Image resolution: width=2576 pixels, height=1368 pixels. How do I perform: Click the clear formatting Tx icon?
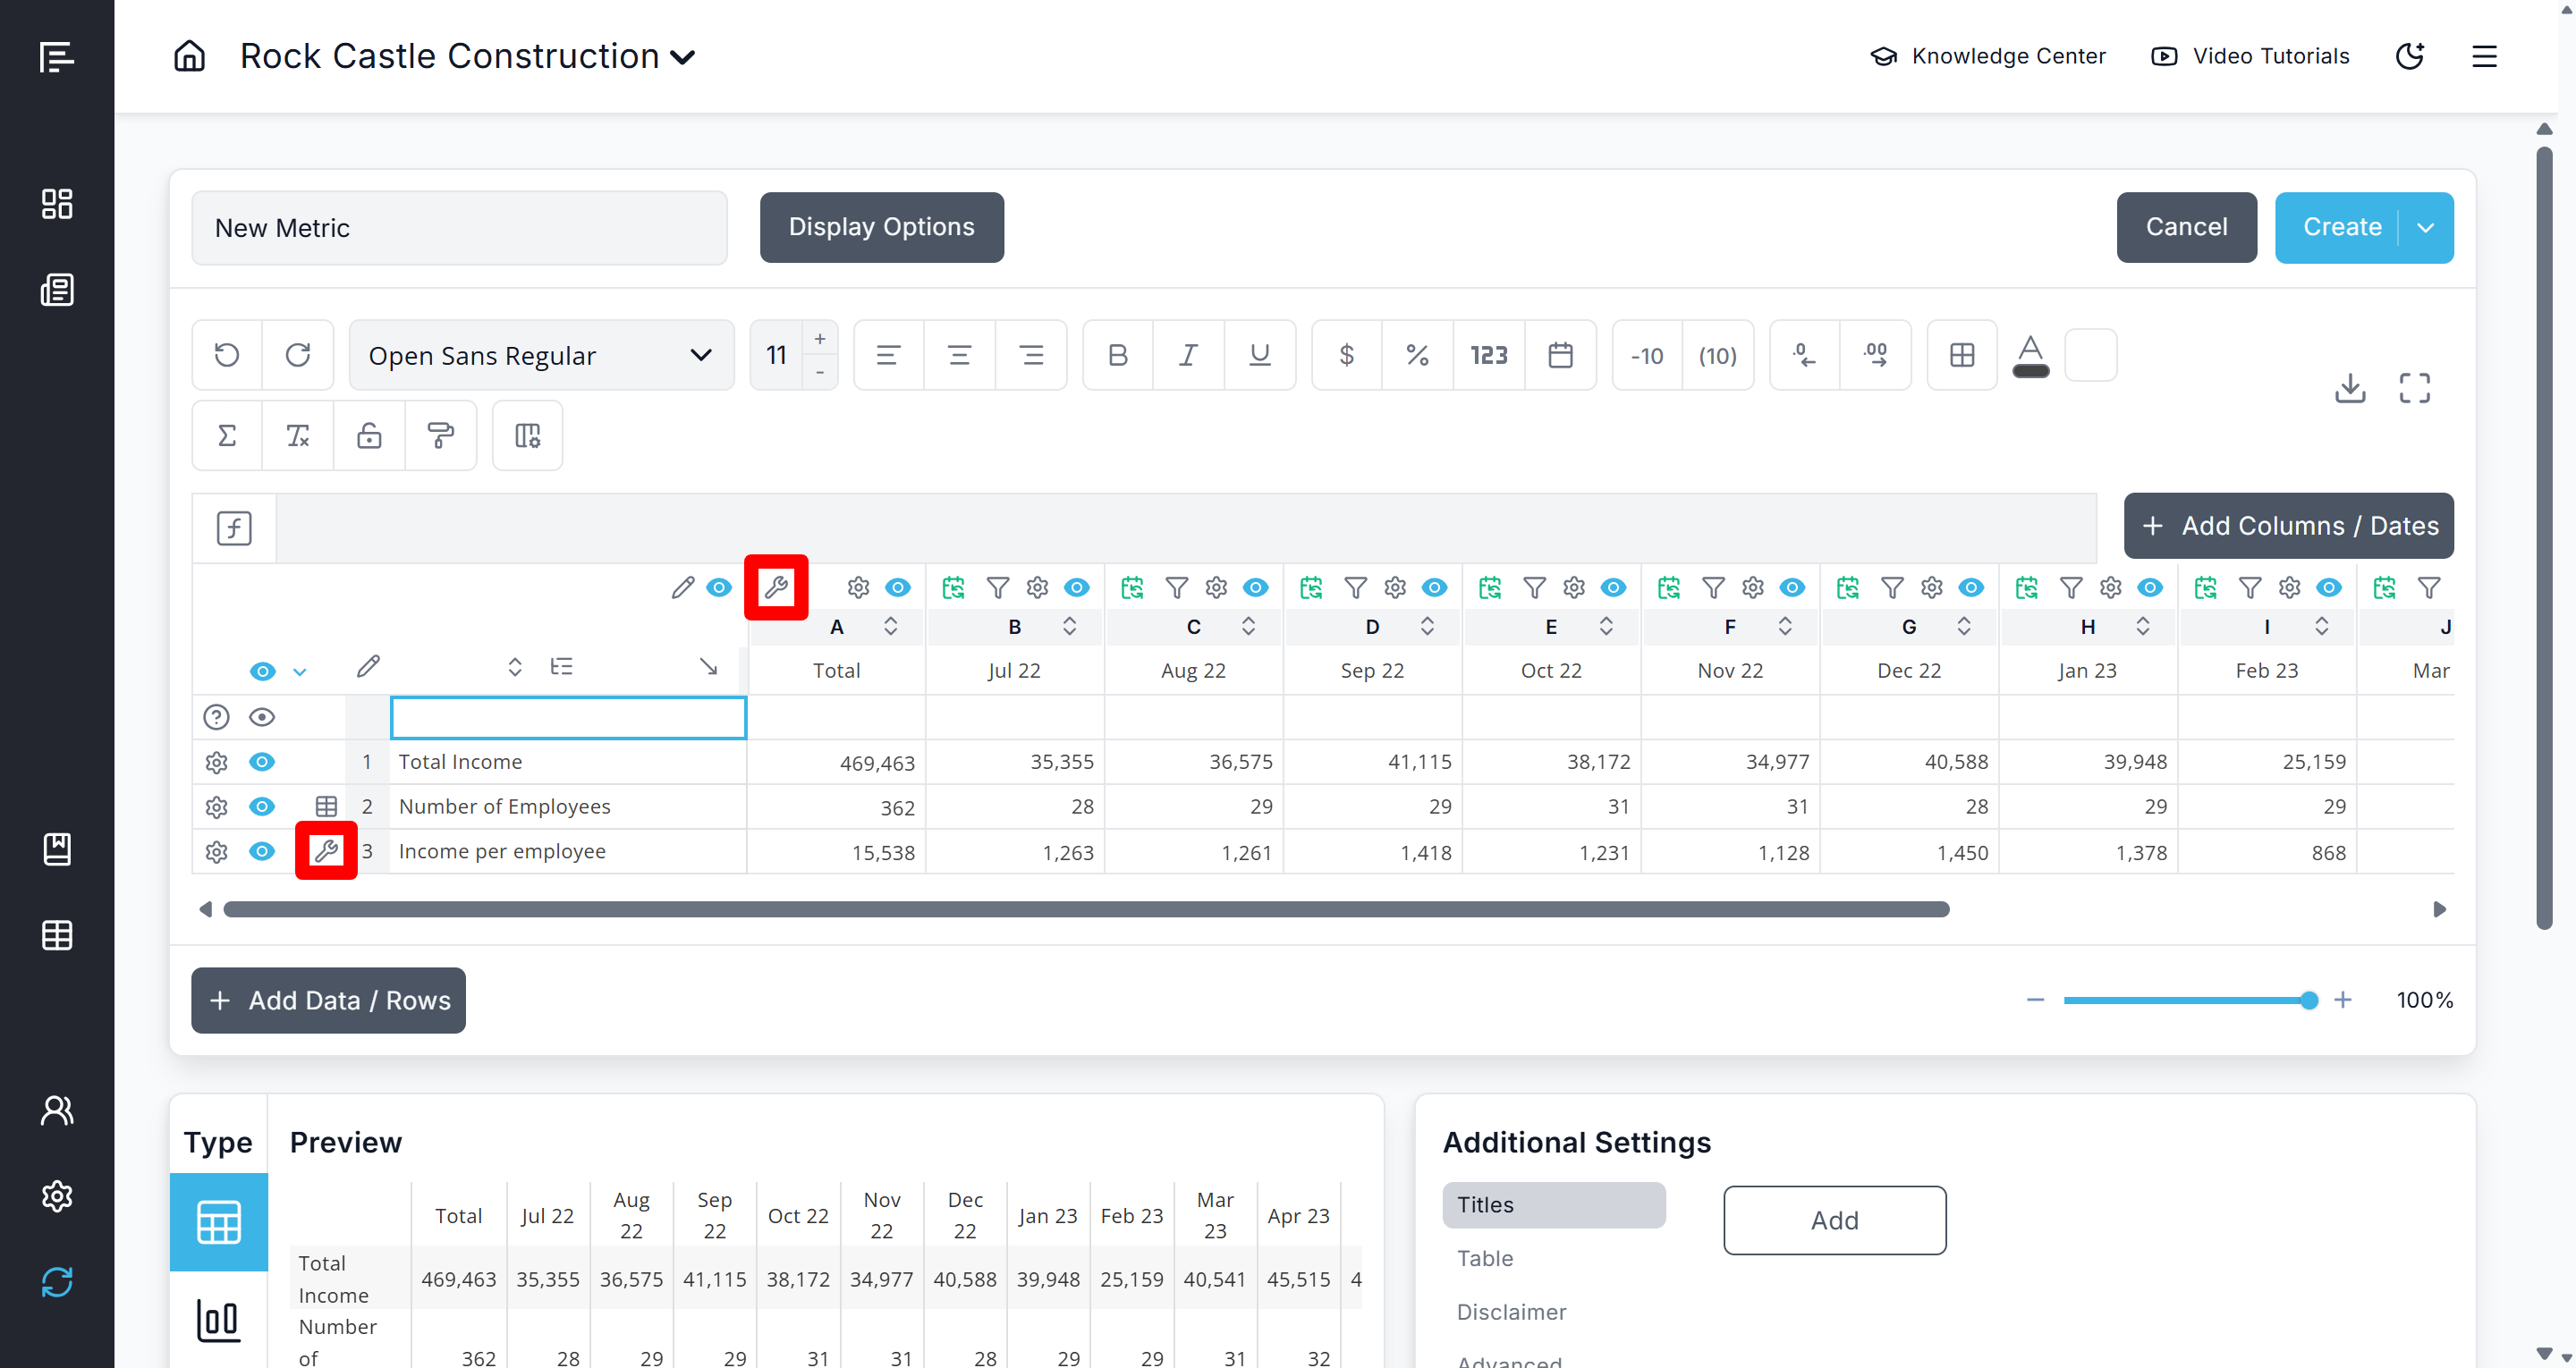pyautogui.click(x=298, y=436)
